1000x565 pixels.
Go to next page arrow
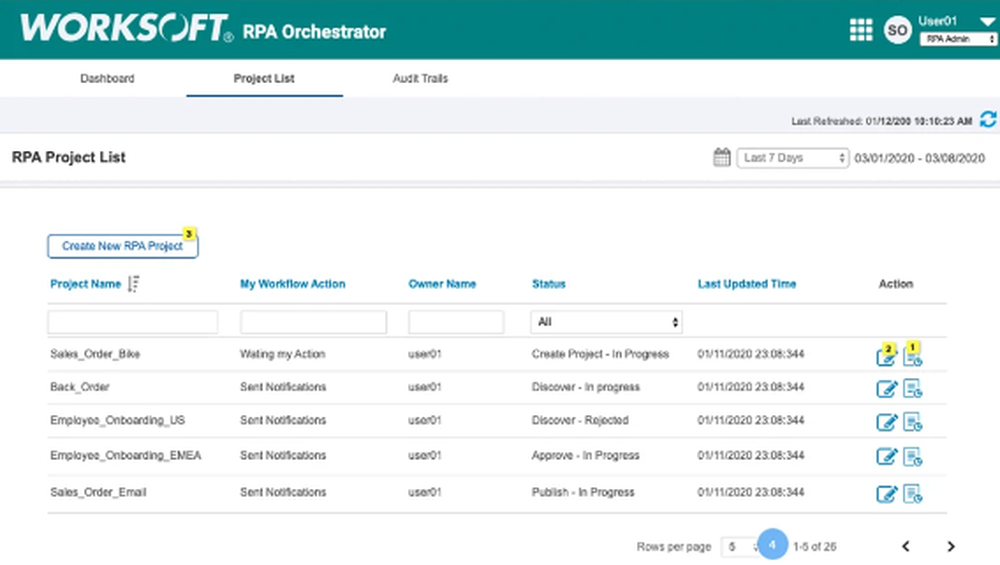coord(951,547)
